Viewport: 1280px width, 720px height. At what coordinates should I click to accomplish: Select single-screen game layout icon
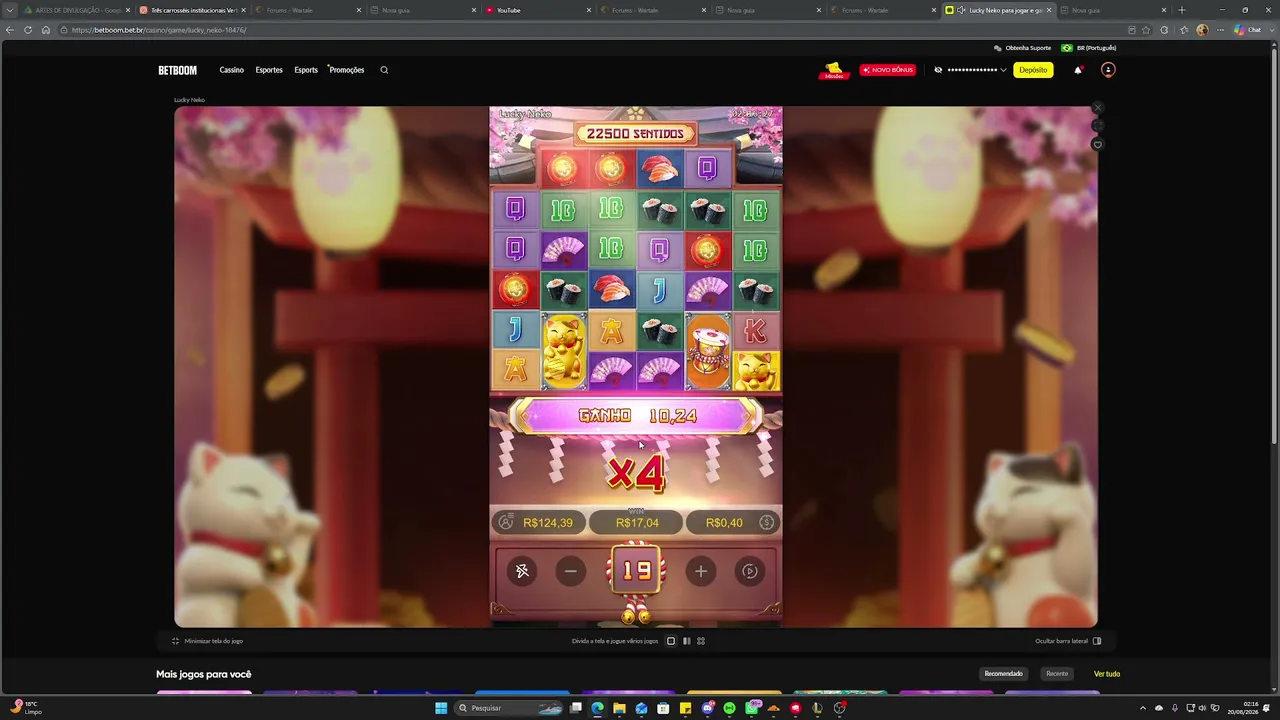671,641
